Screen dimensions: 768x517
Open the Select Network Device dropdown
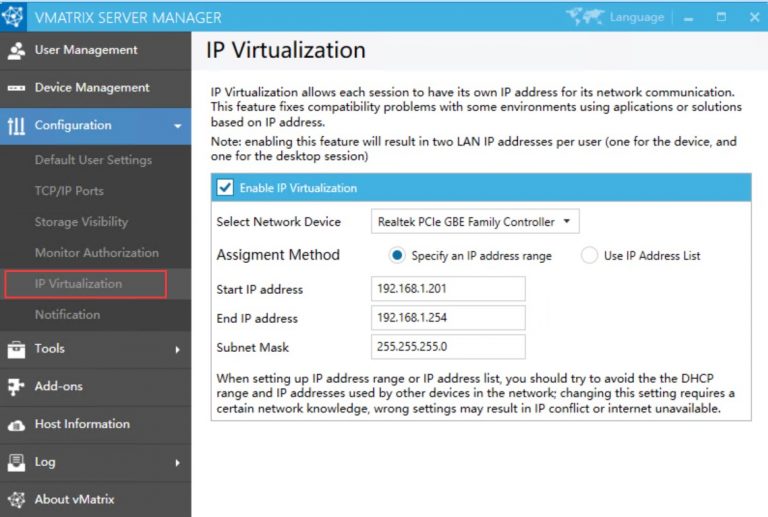tap(474, 222)
